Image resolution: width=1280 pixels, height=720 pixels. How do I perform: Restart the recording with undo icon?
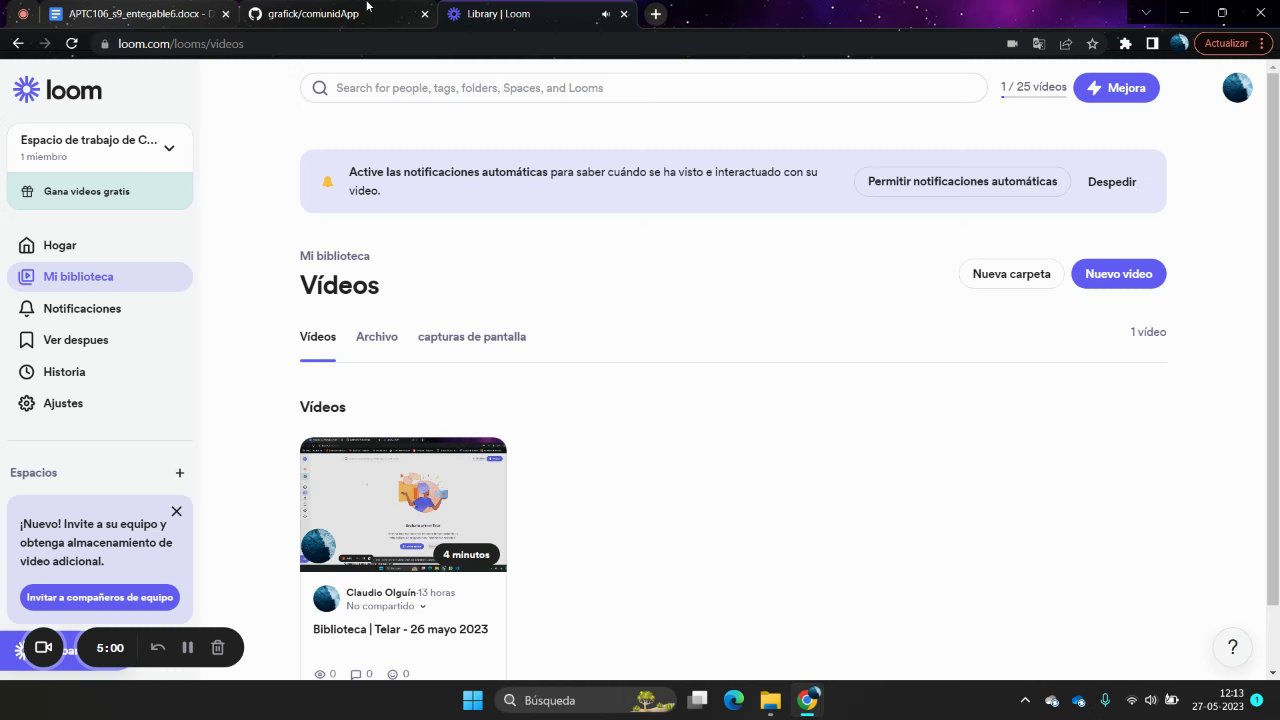(158, 648)
